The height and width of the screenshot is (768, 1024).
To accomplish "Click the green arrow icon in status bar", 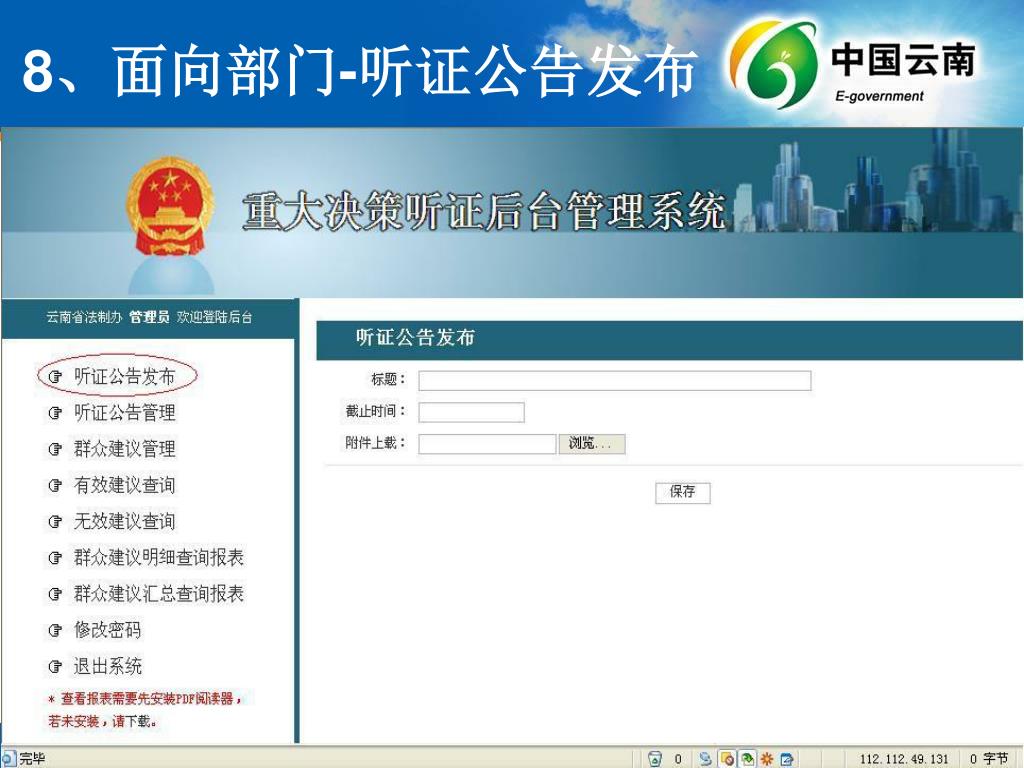I will pos(746,759).
